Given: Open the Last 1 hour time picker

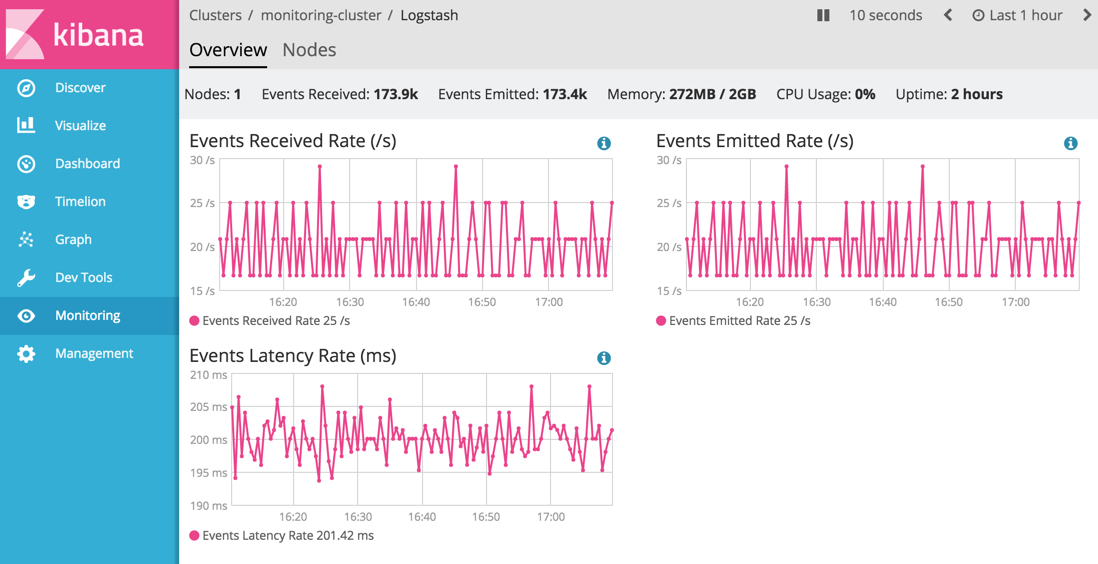Looking at the screenshot, I should (1017, 15).
